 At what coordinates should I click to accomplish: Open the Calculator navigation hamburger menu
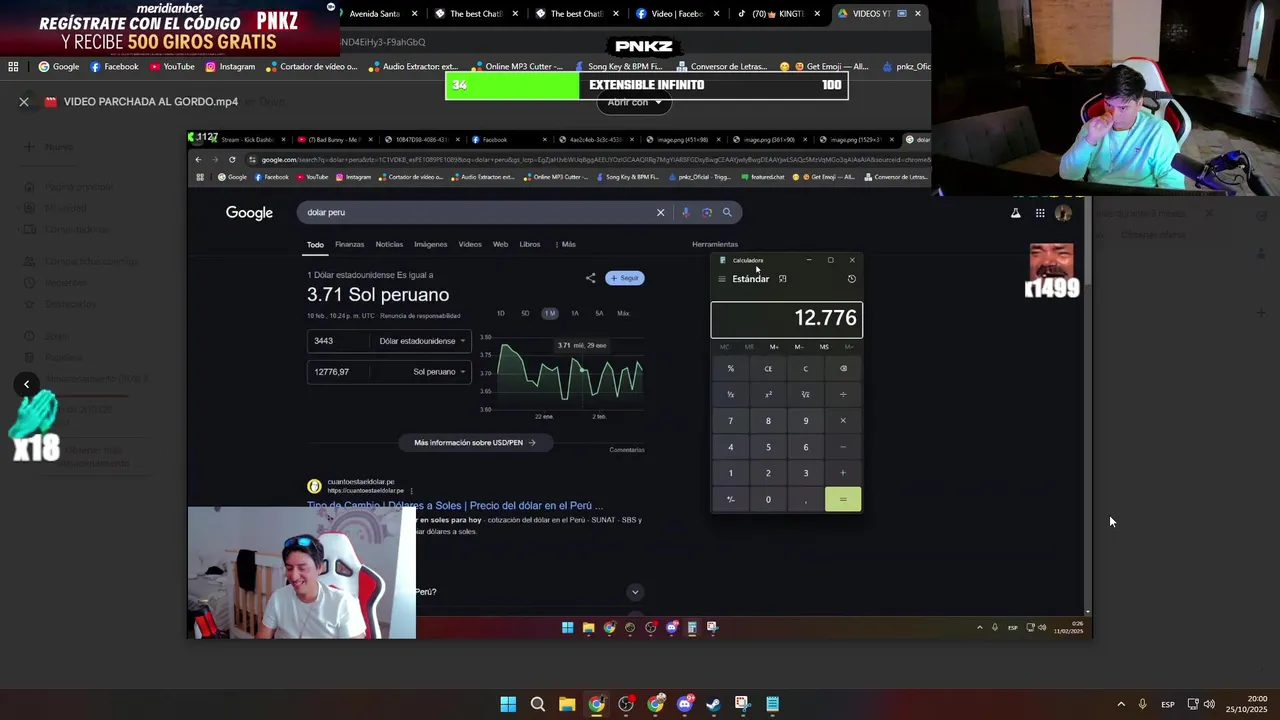point(721,279)
